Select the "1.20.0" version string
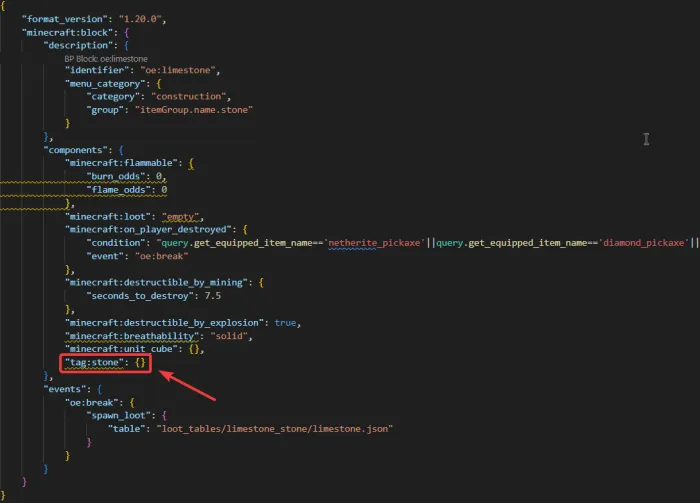Viewport: 700px width, 503px height. point(140,19)
